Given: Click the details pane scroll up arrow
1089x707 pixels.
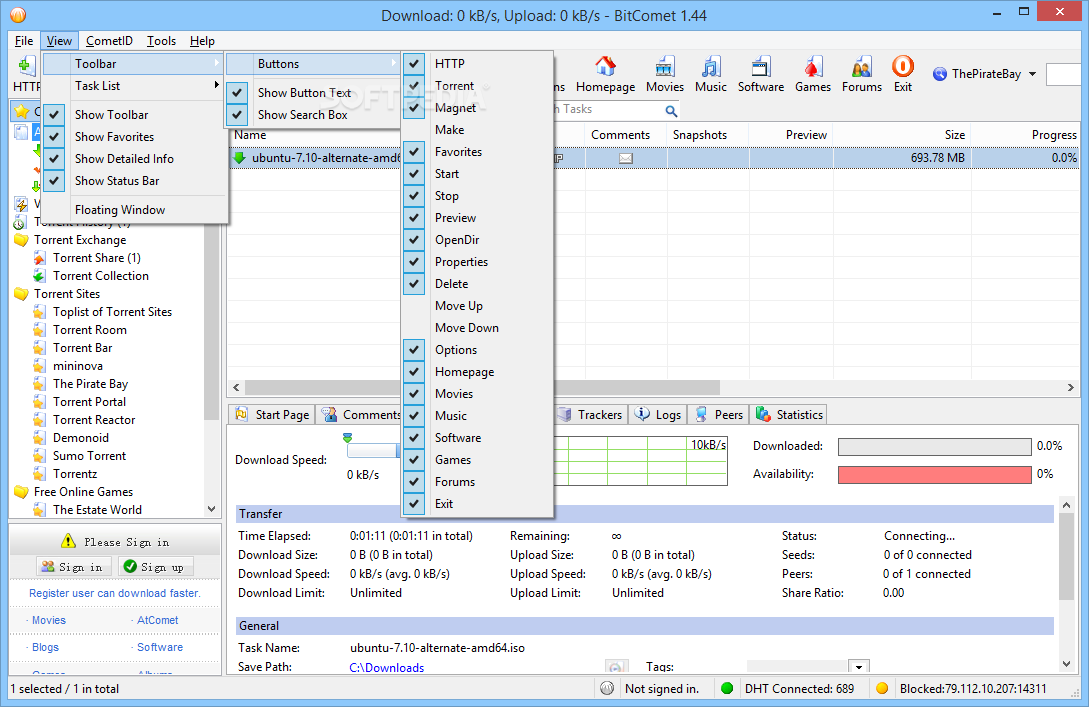Looking at the screenshot, I should [x=1067, y=505].
